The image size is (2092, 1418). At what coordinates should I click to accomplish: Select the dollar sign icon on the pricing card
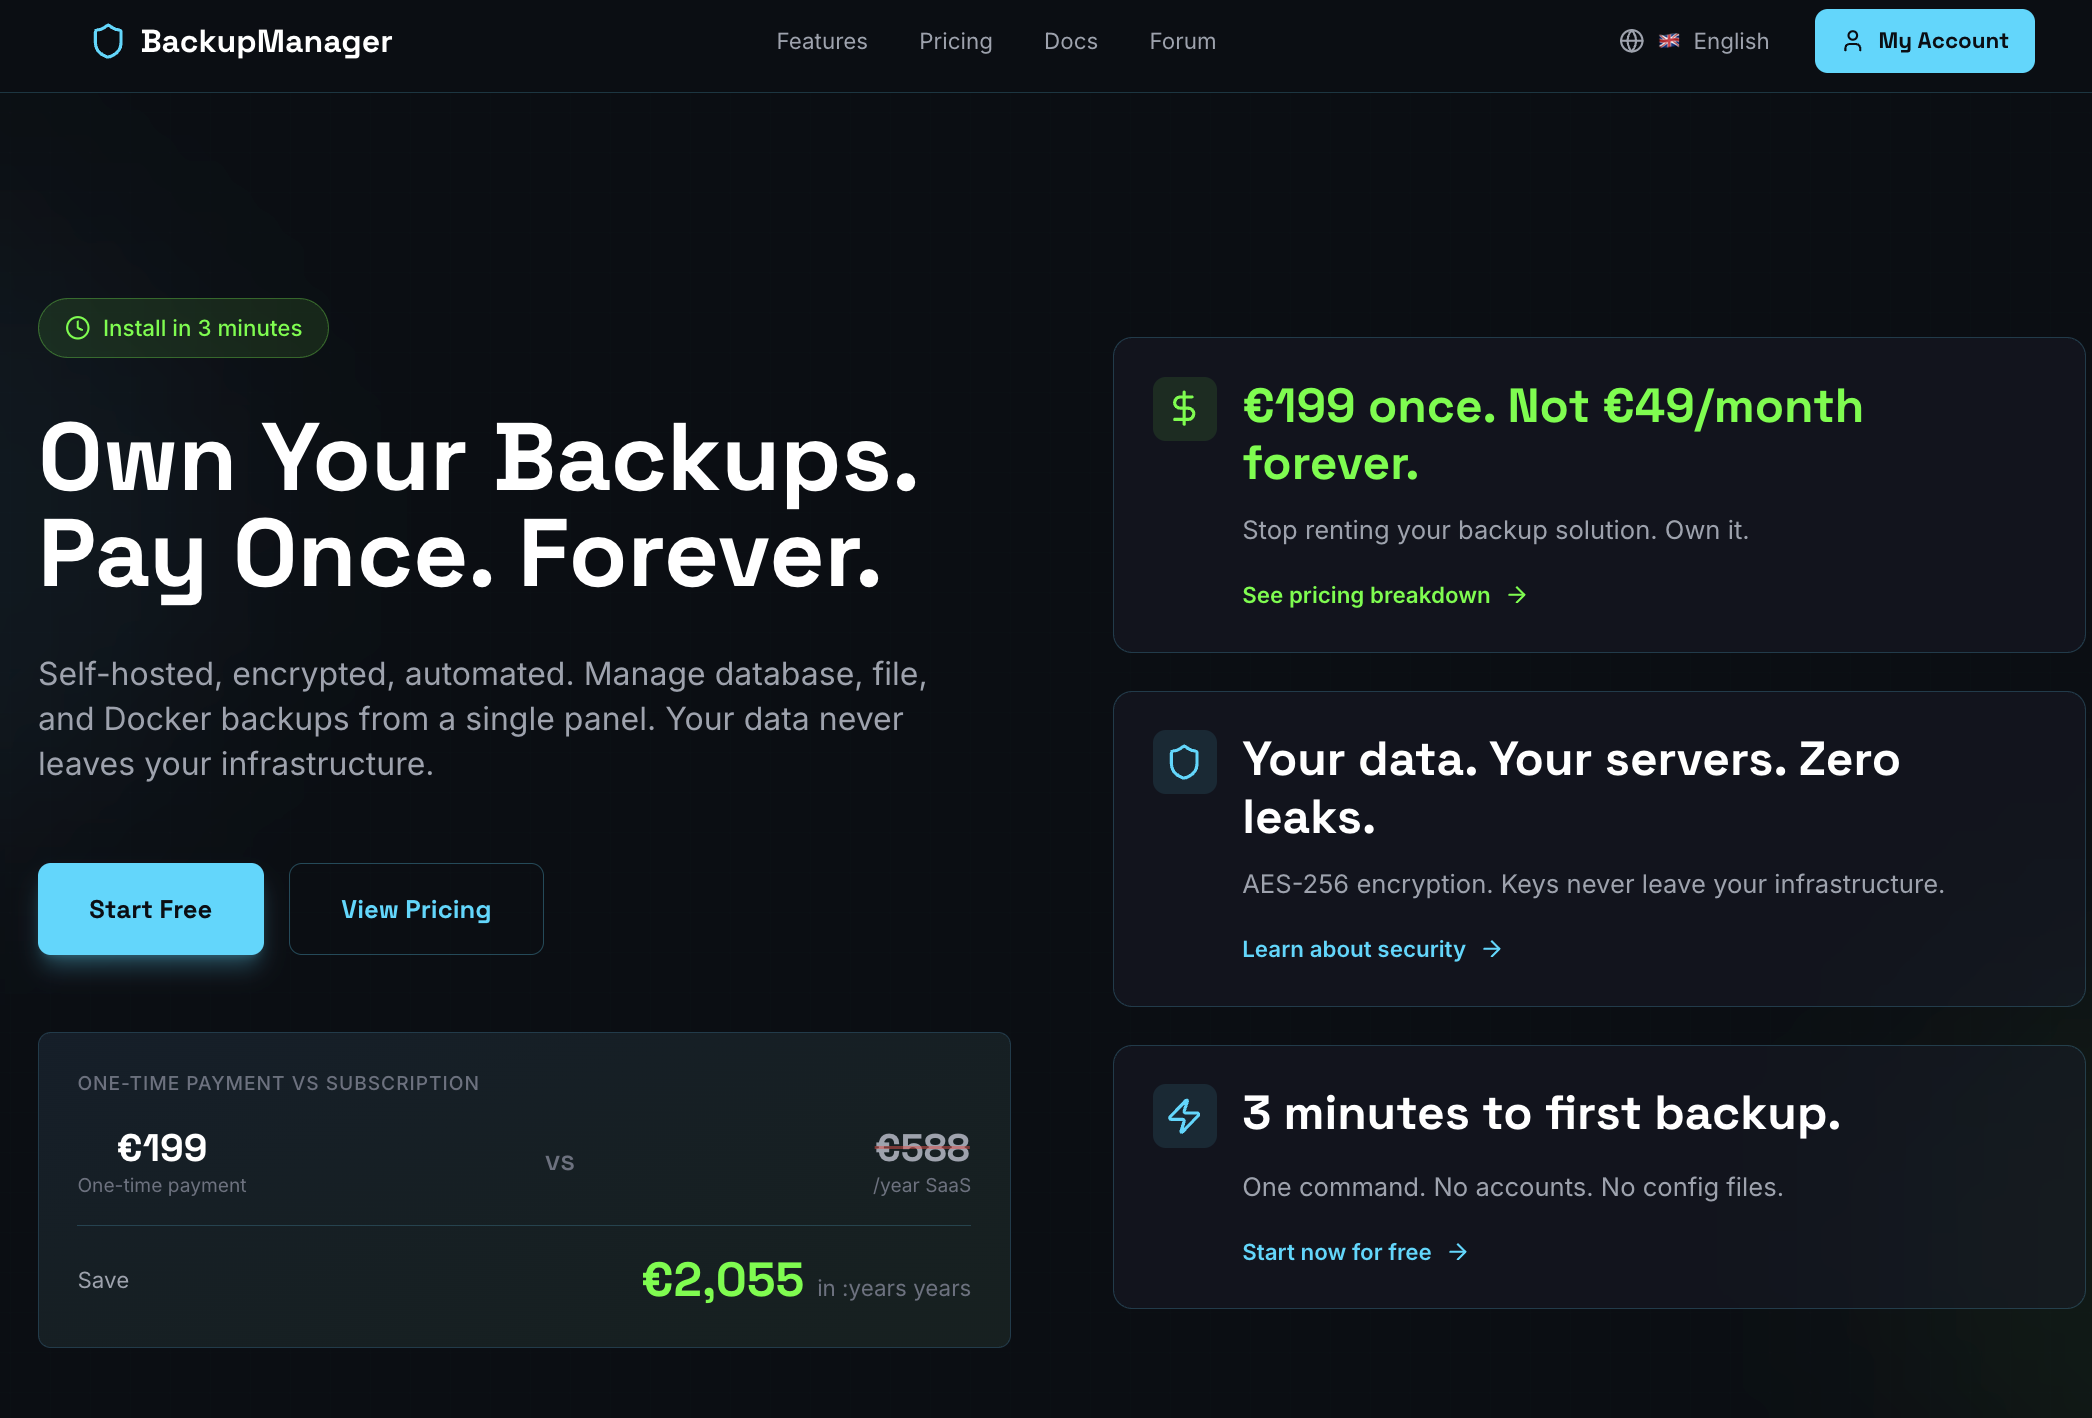point(1184,409)
